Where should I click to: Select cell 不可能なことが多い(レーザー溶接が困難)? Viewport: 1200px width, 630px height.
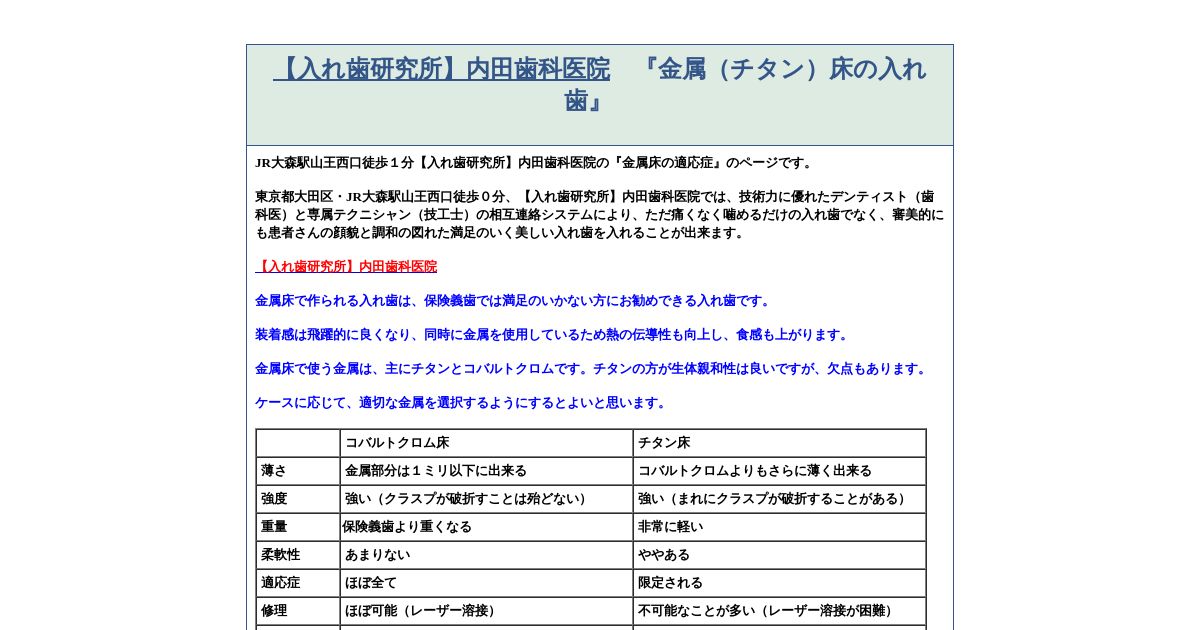click(x=779, y=611)
